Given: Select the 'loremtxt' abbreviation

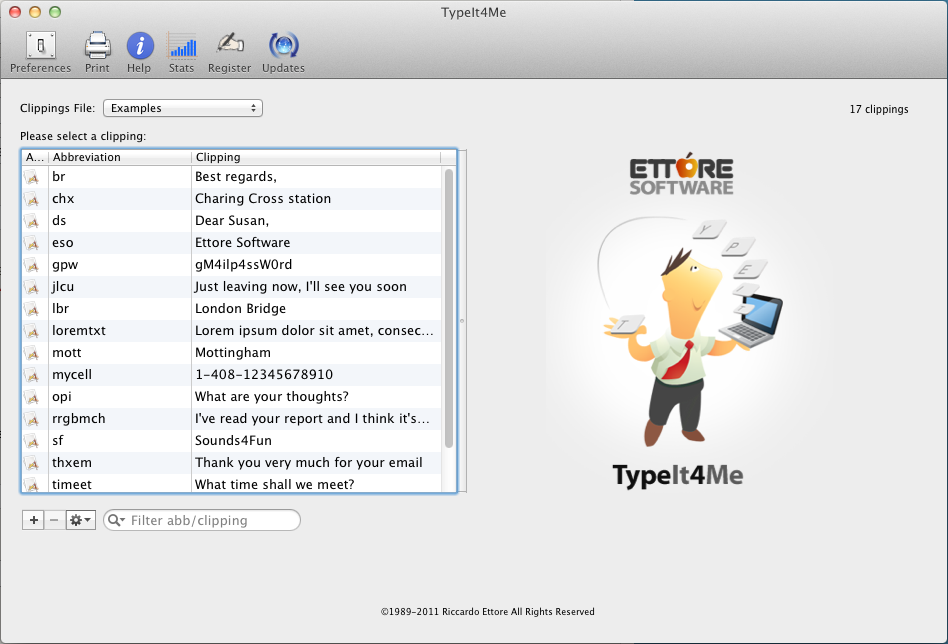Looking at the screenshot, I should 79,331.
